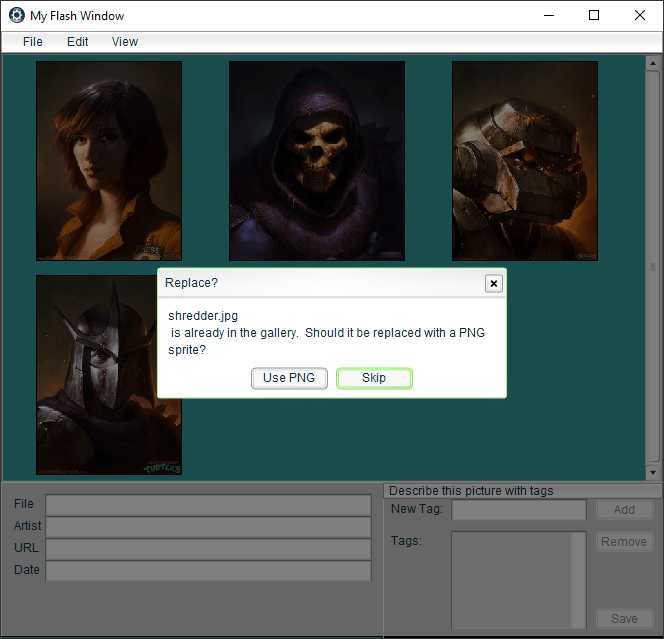Screen dimensions: 664x639
Task: Select the woman portrait thumbnail
Action: coord(109,161)
